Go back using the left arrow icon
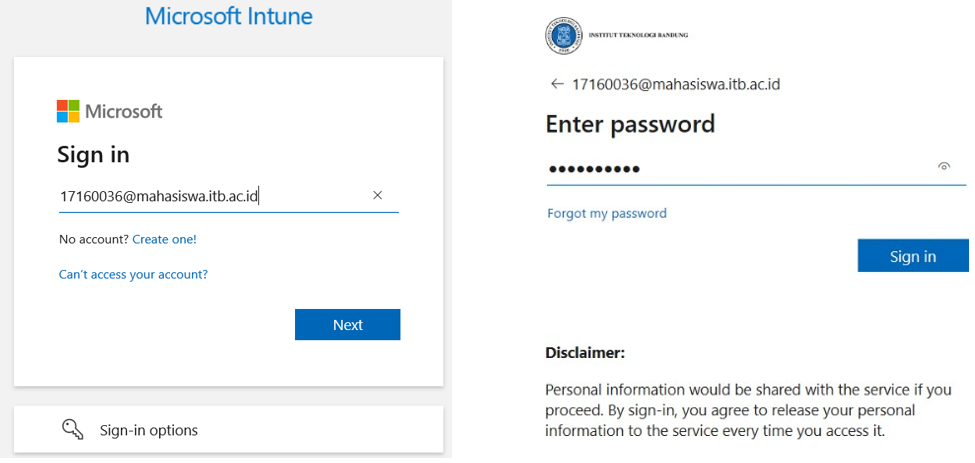The width and height of the screenshot is (975, 463). 557,84
